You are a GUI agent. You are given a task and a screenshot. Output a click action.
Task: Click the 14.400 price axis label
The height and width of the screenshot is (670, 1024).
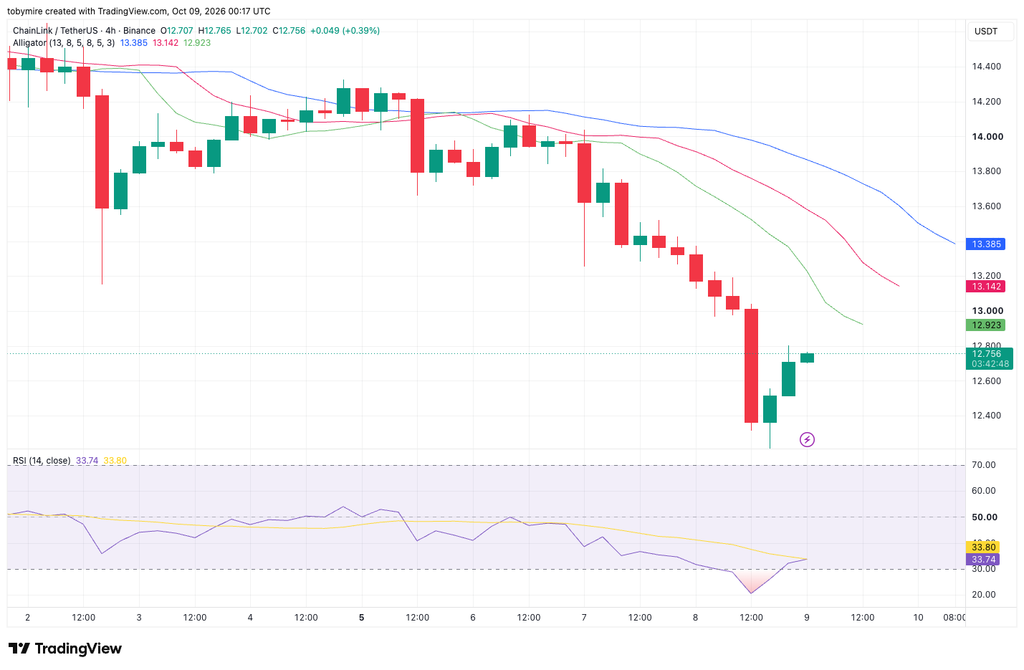(986, 67)
